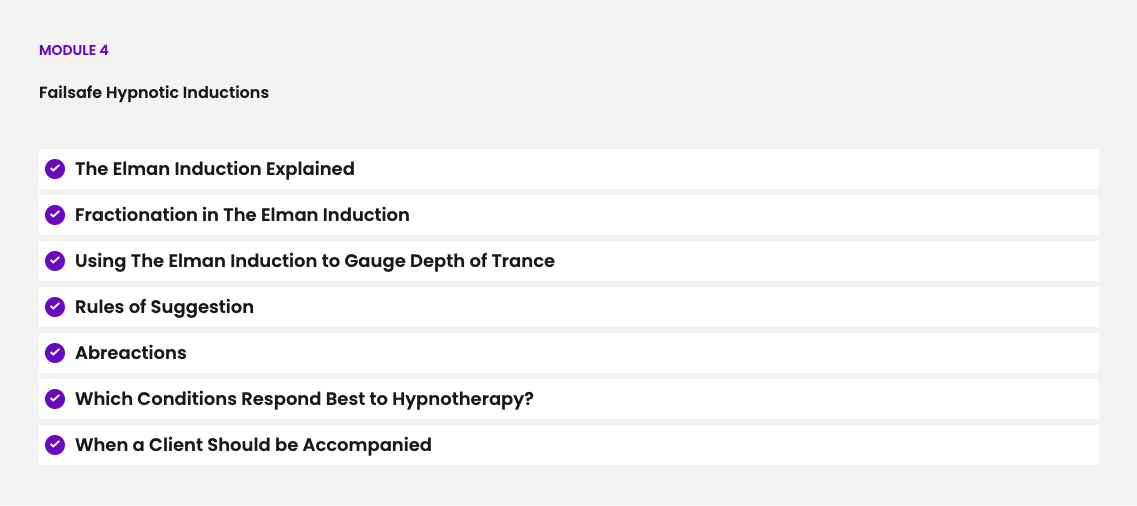The height and width of the screenshot is (506, 1137).
Task: Toggle completion check for Which Conditions Respond Best
Action: tap(55, 399)
